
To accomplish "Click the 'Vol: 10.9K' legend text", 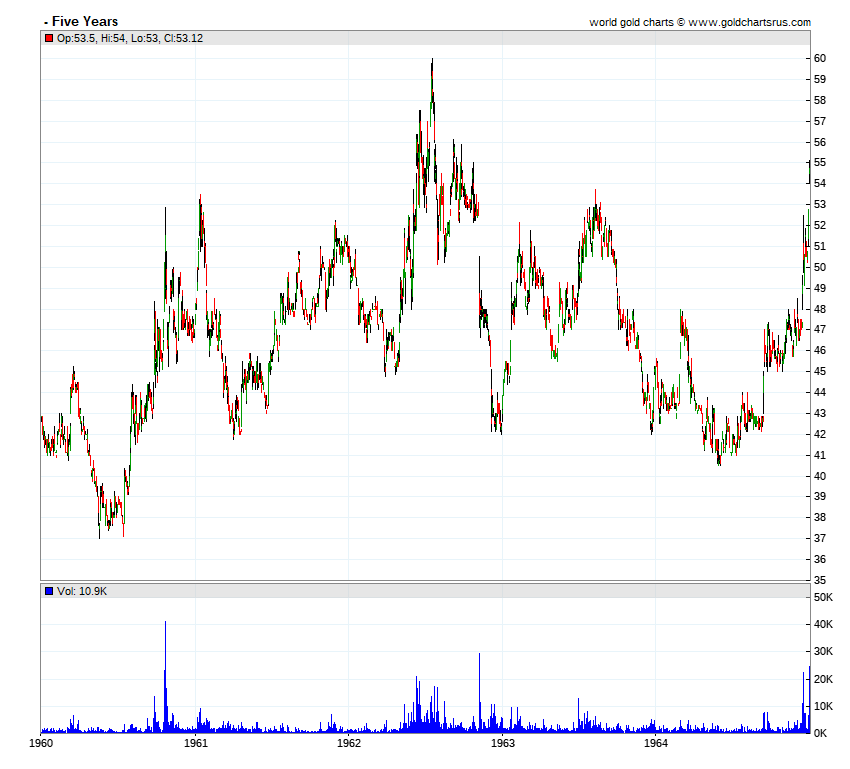I will pos(82,591).
